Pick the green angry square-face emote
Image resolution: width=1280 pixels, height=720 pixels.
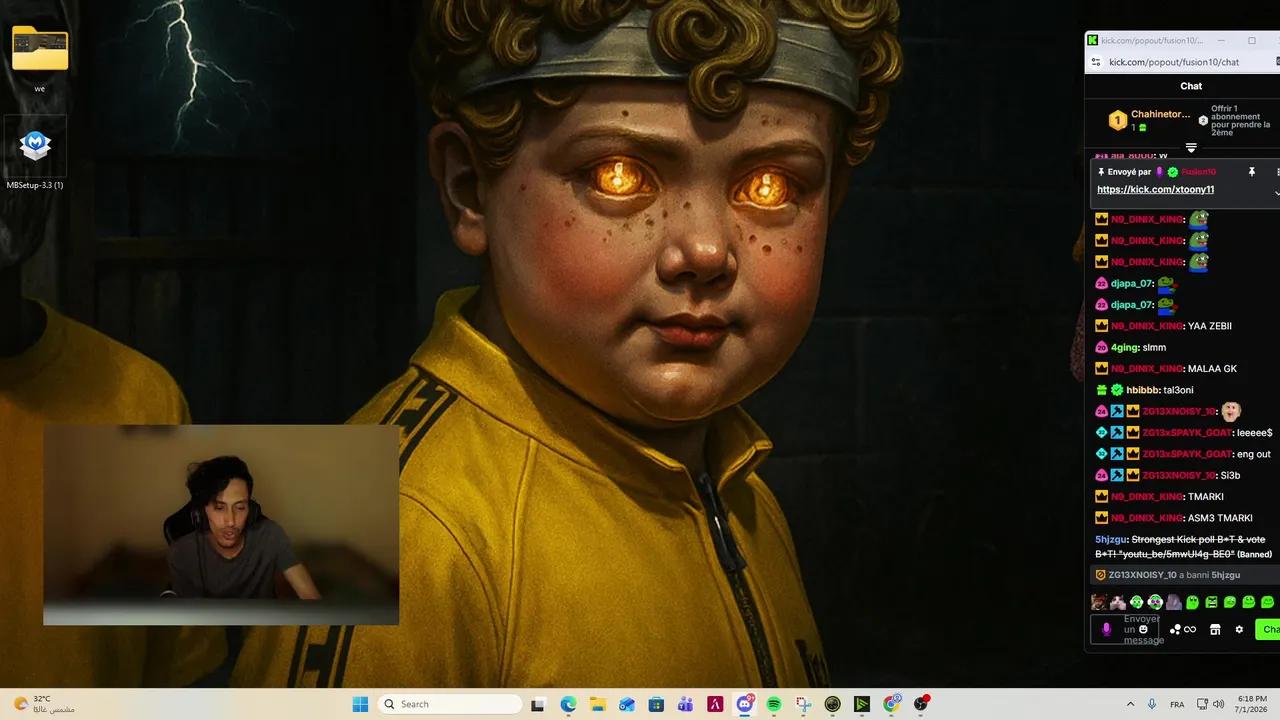coord(1211,602)
